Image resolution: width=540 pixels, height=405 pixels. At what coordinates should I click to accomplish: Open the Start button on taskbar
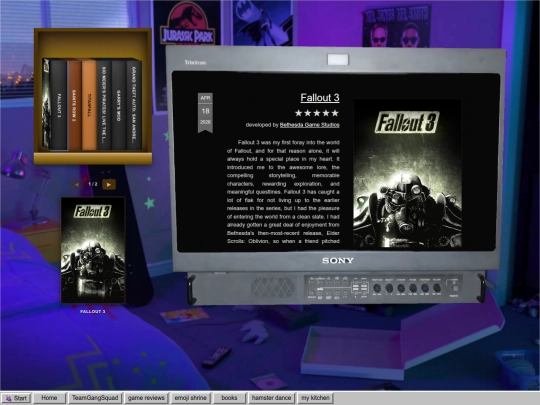16,398
